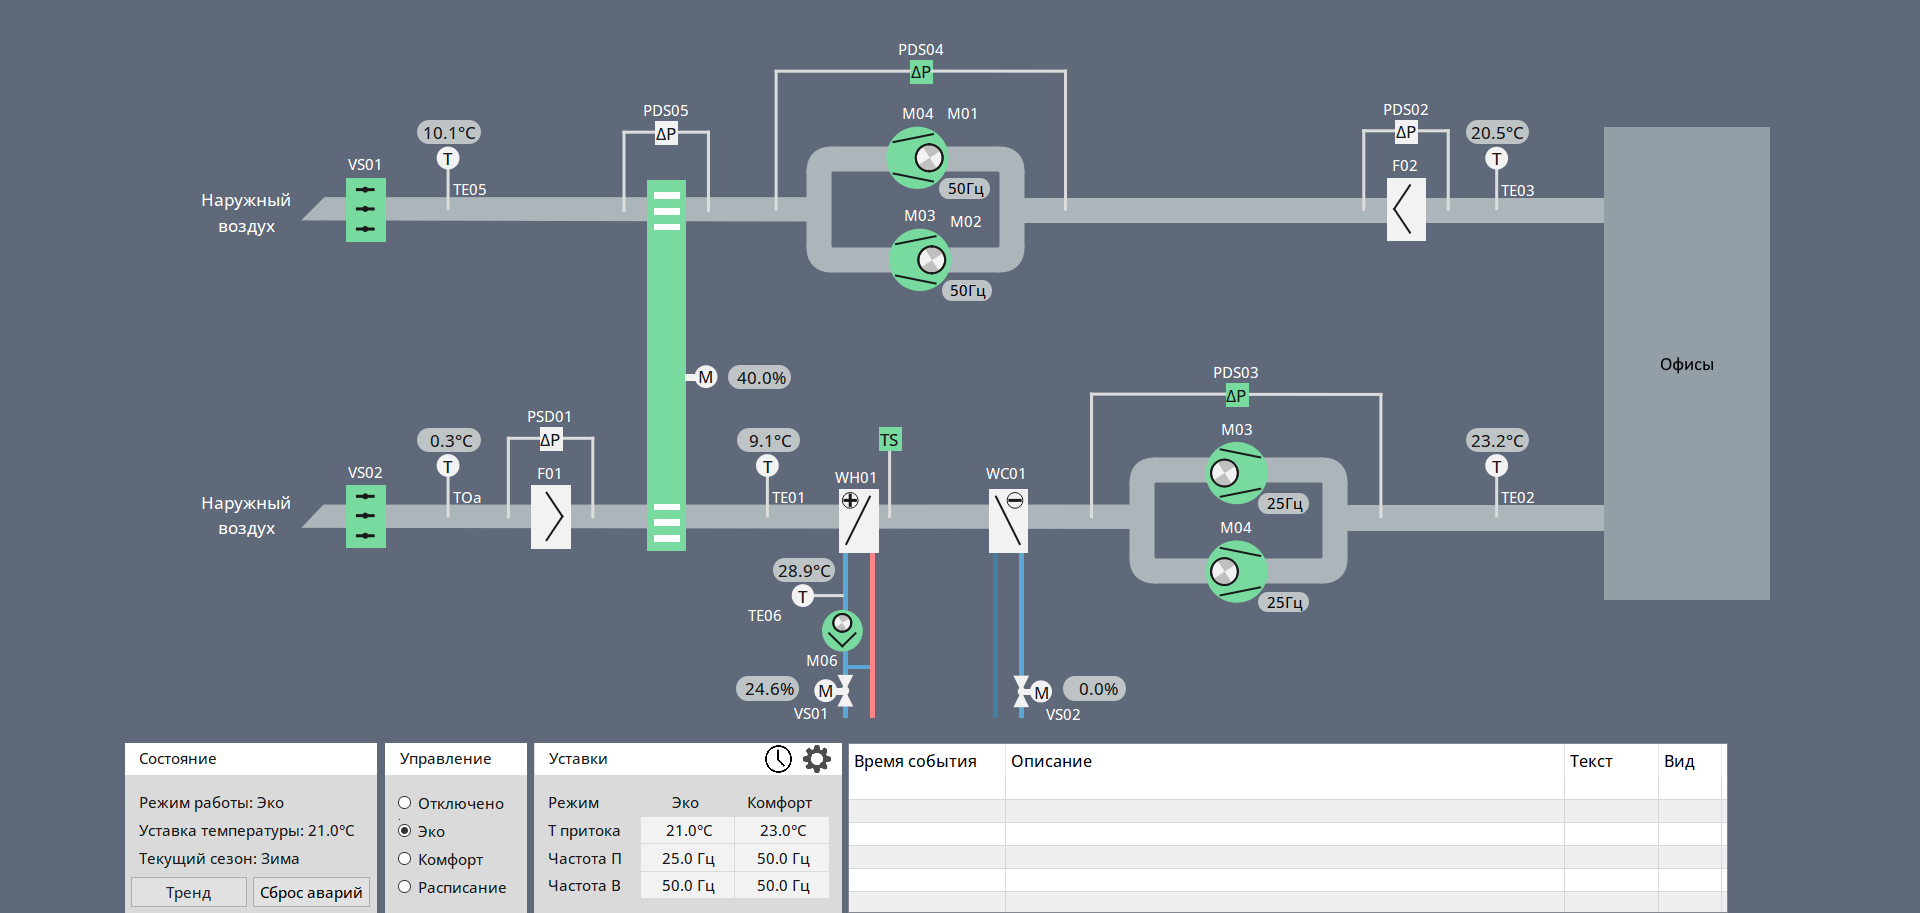
Task: Click the 21.0°C Эко supply temperature setpoint
Action: [x=687, y=830]
